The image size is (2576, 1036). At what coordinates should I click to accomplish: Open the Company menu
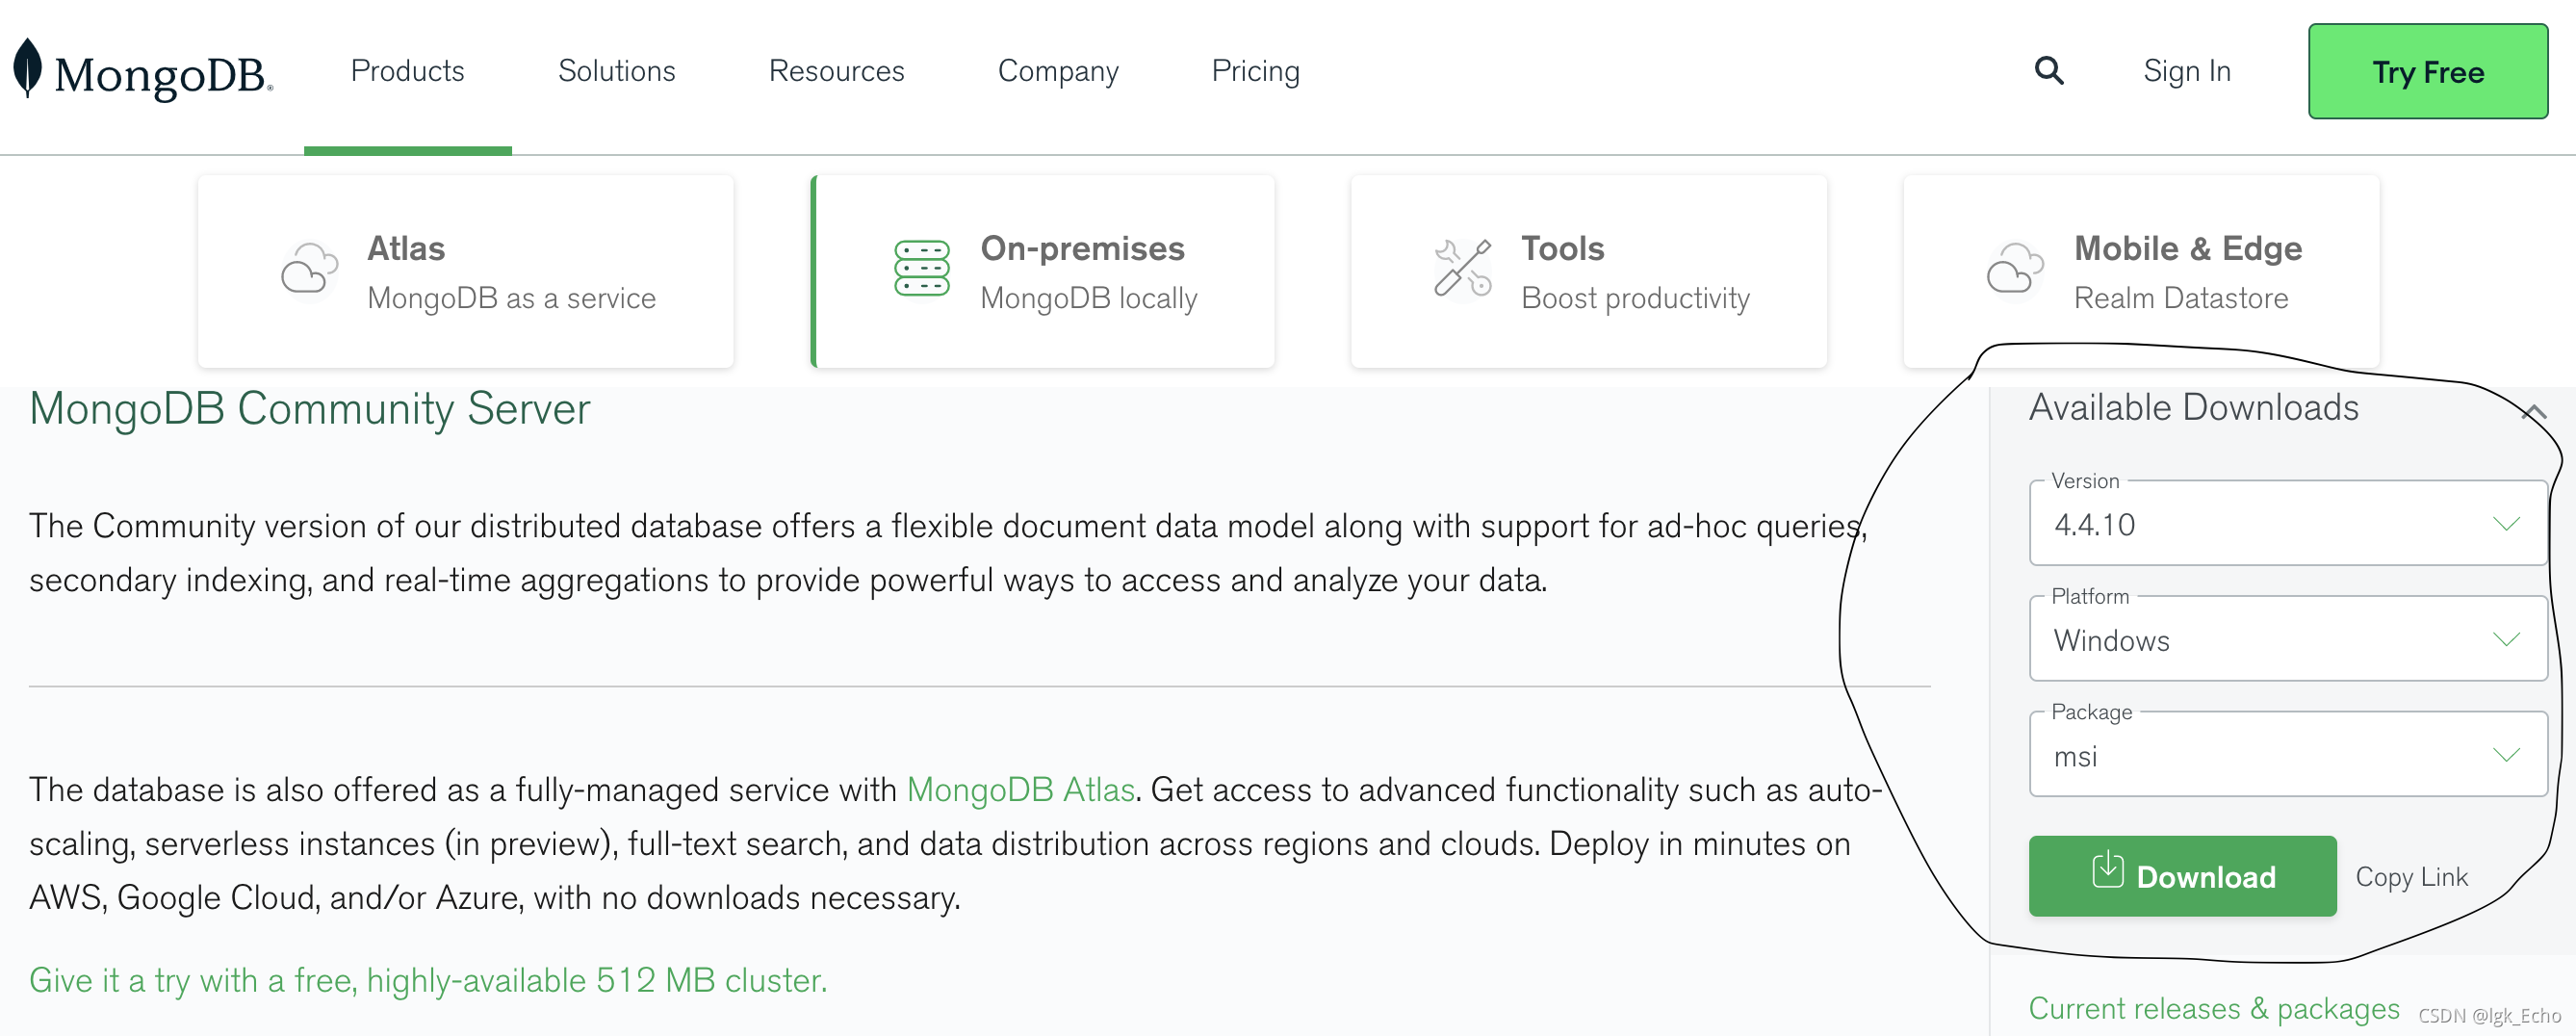coord(1058,71)
